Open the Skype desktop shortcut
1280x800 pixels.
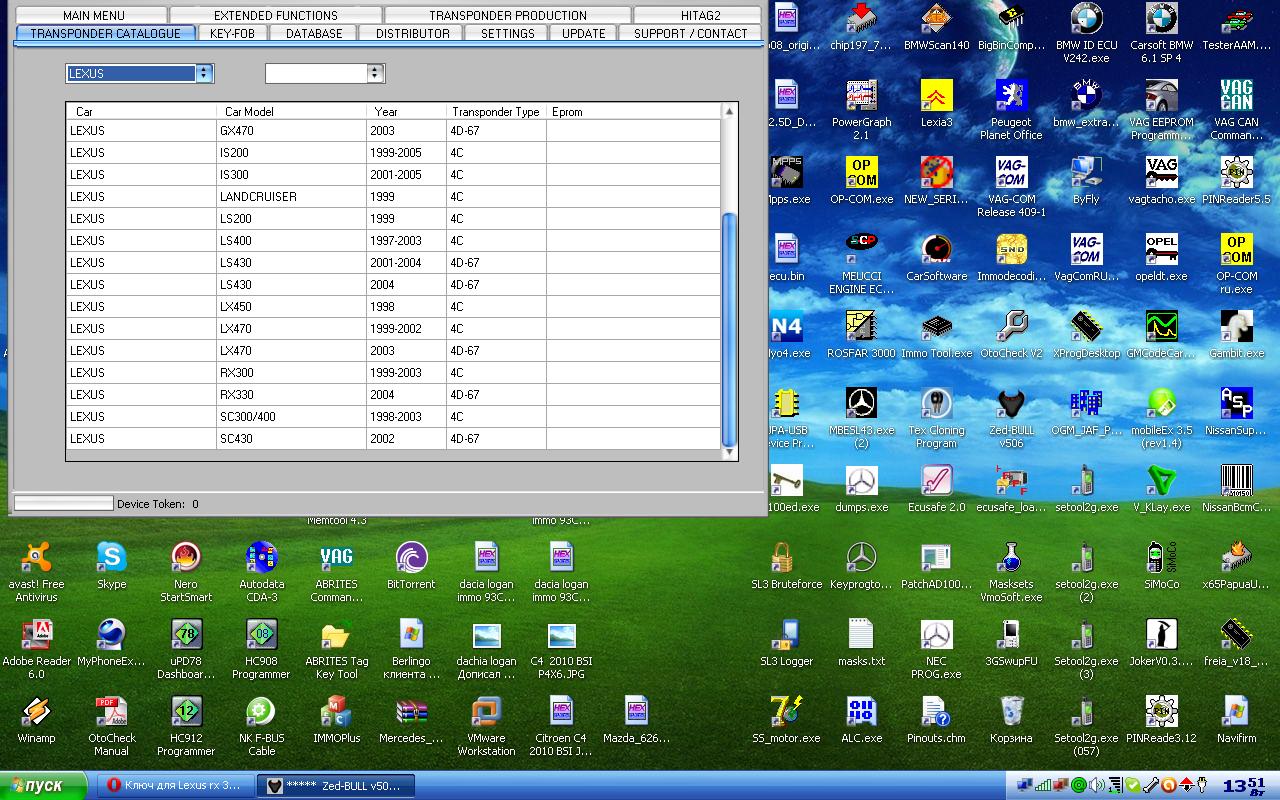[x=111, y=559]
